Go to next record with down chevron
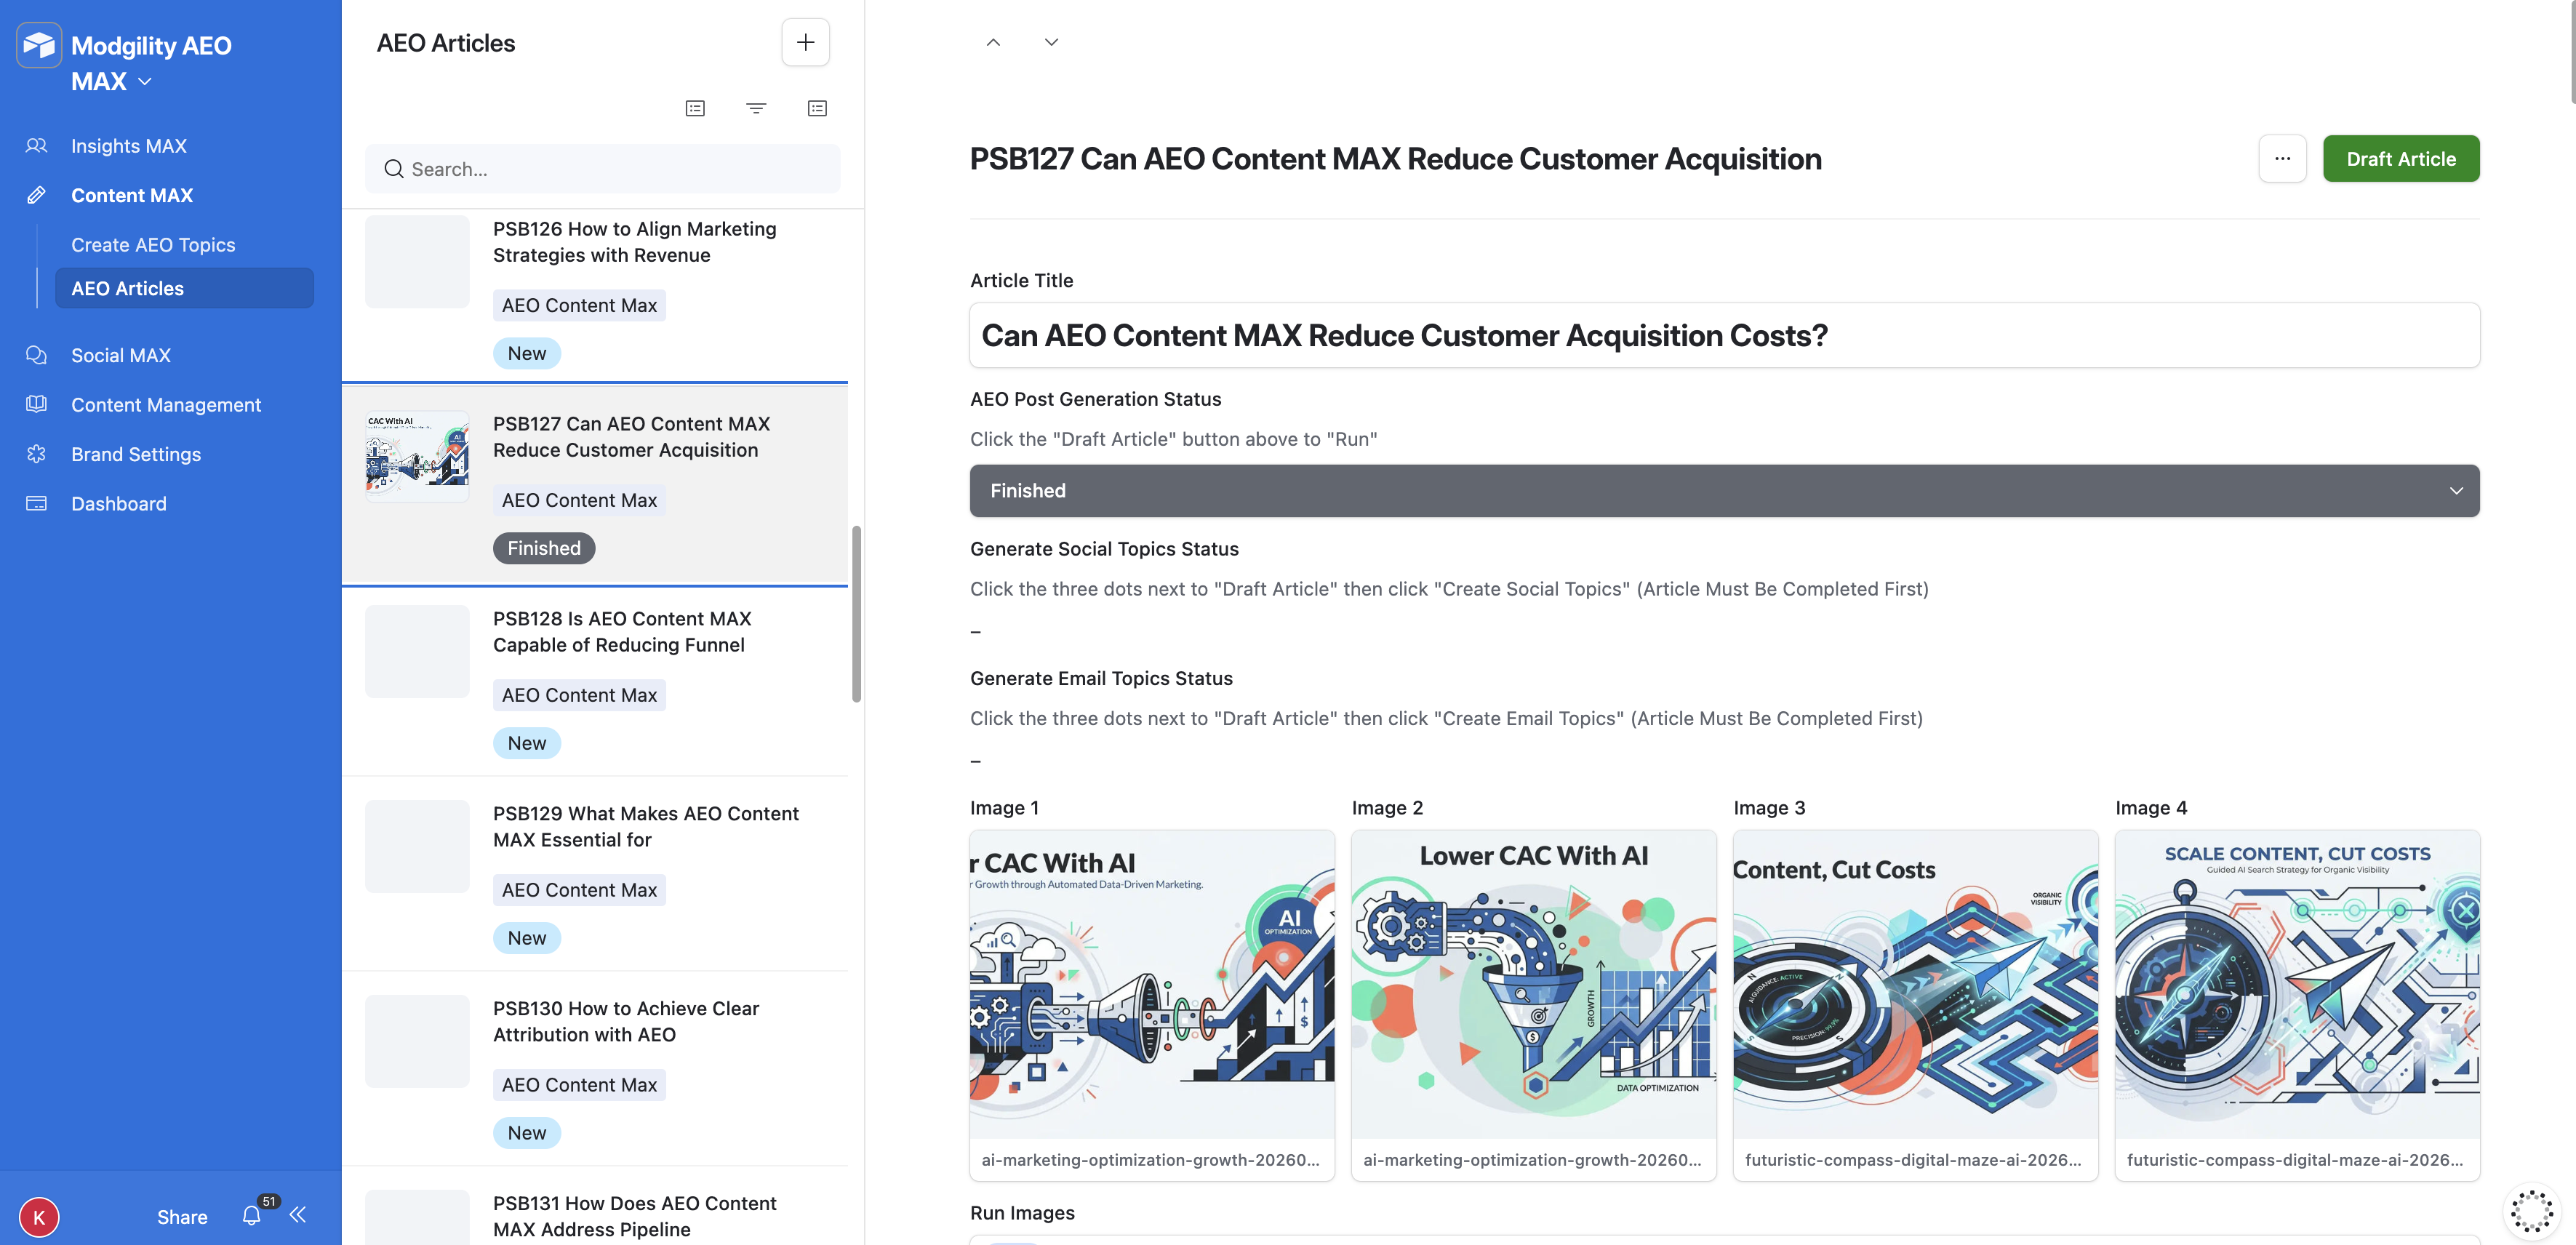The height and width of the screenshot is (1245, 2576). tap(1051, 42)
